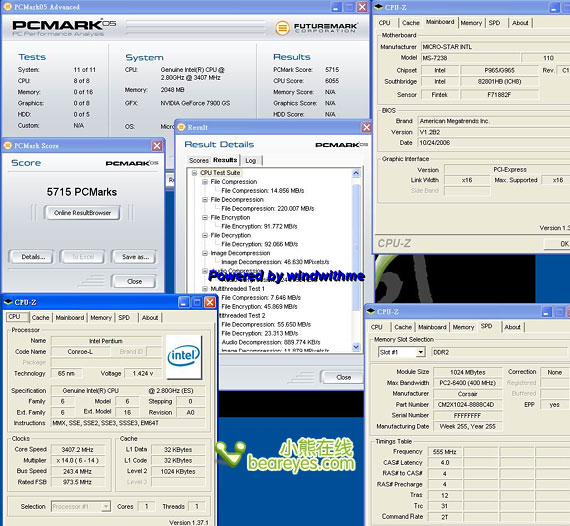This screenshot has width=570, height=526.
Task: Click 'File Decompression: 220.007 MB/s' result row
Action: click(268, 208)
